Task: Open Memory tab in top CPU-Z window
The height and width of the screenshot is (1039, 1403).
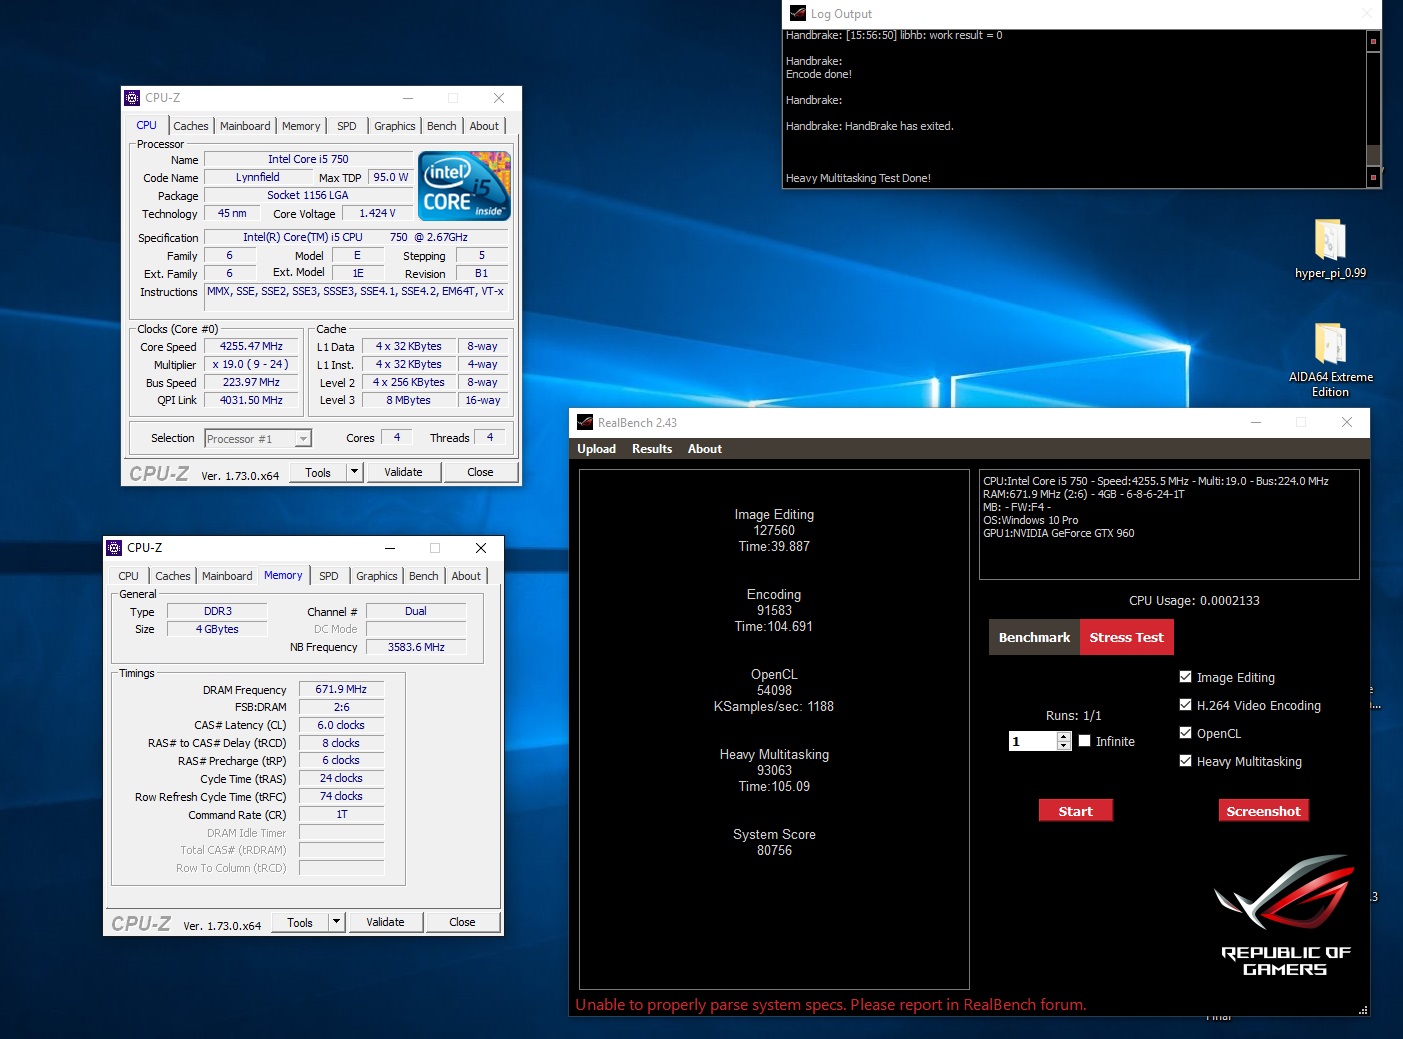Action: coord(301,126)
